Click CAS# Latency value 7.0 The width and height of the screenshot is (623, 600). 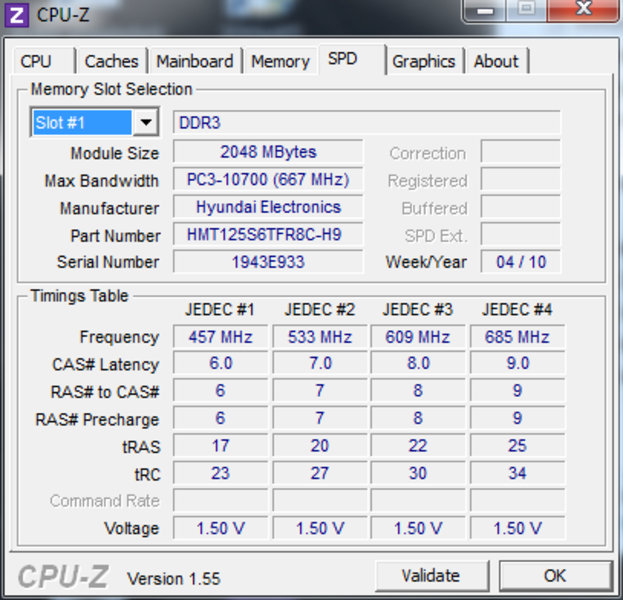pyautogui.click(x=320, y=363)
